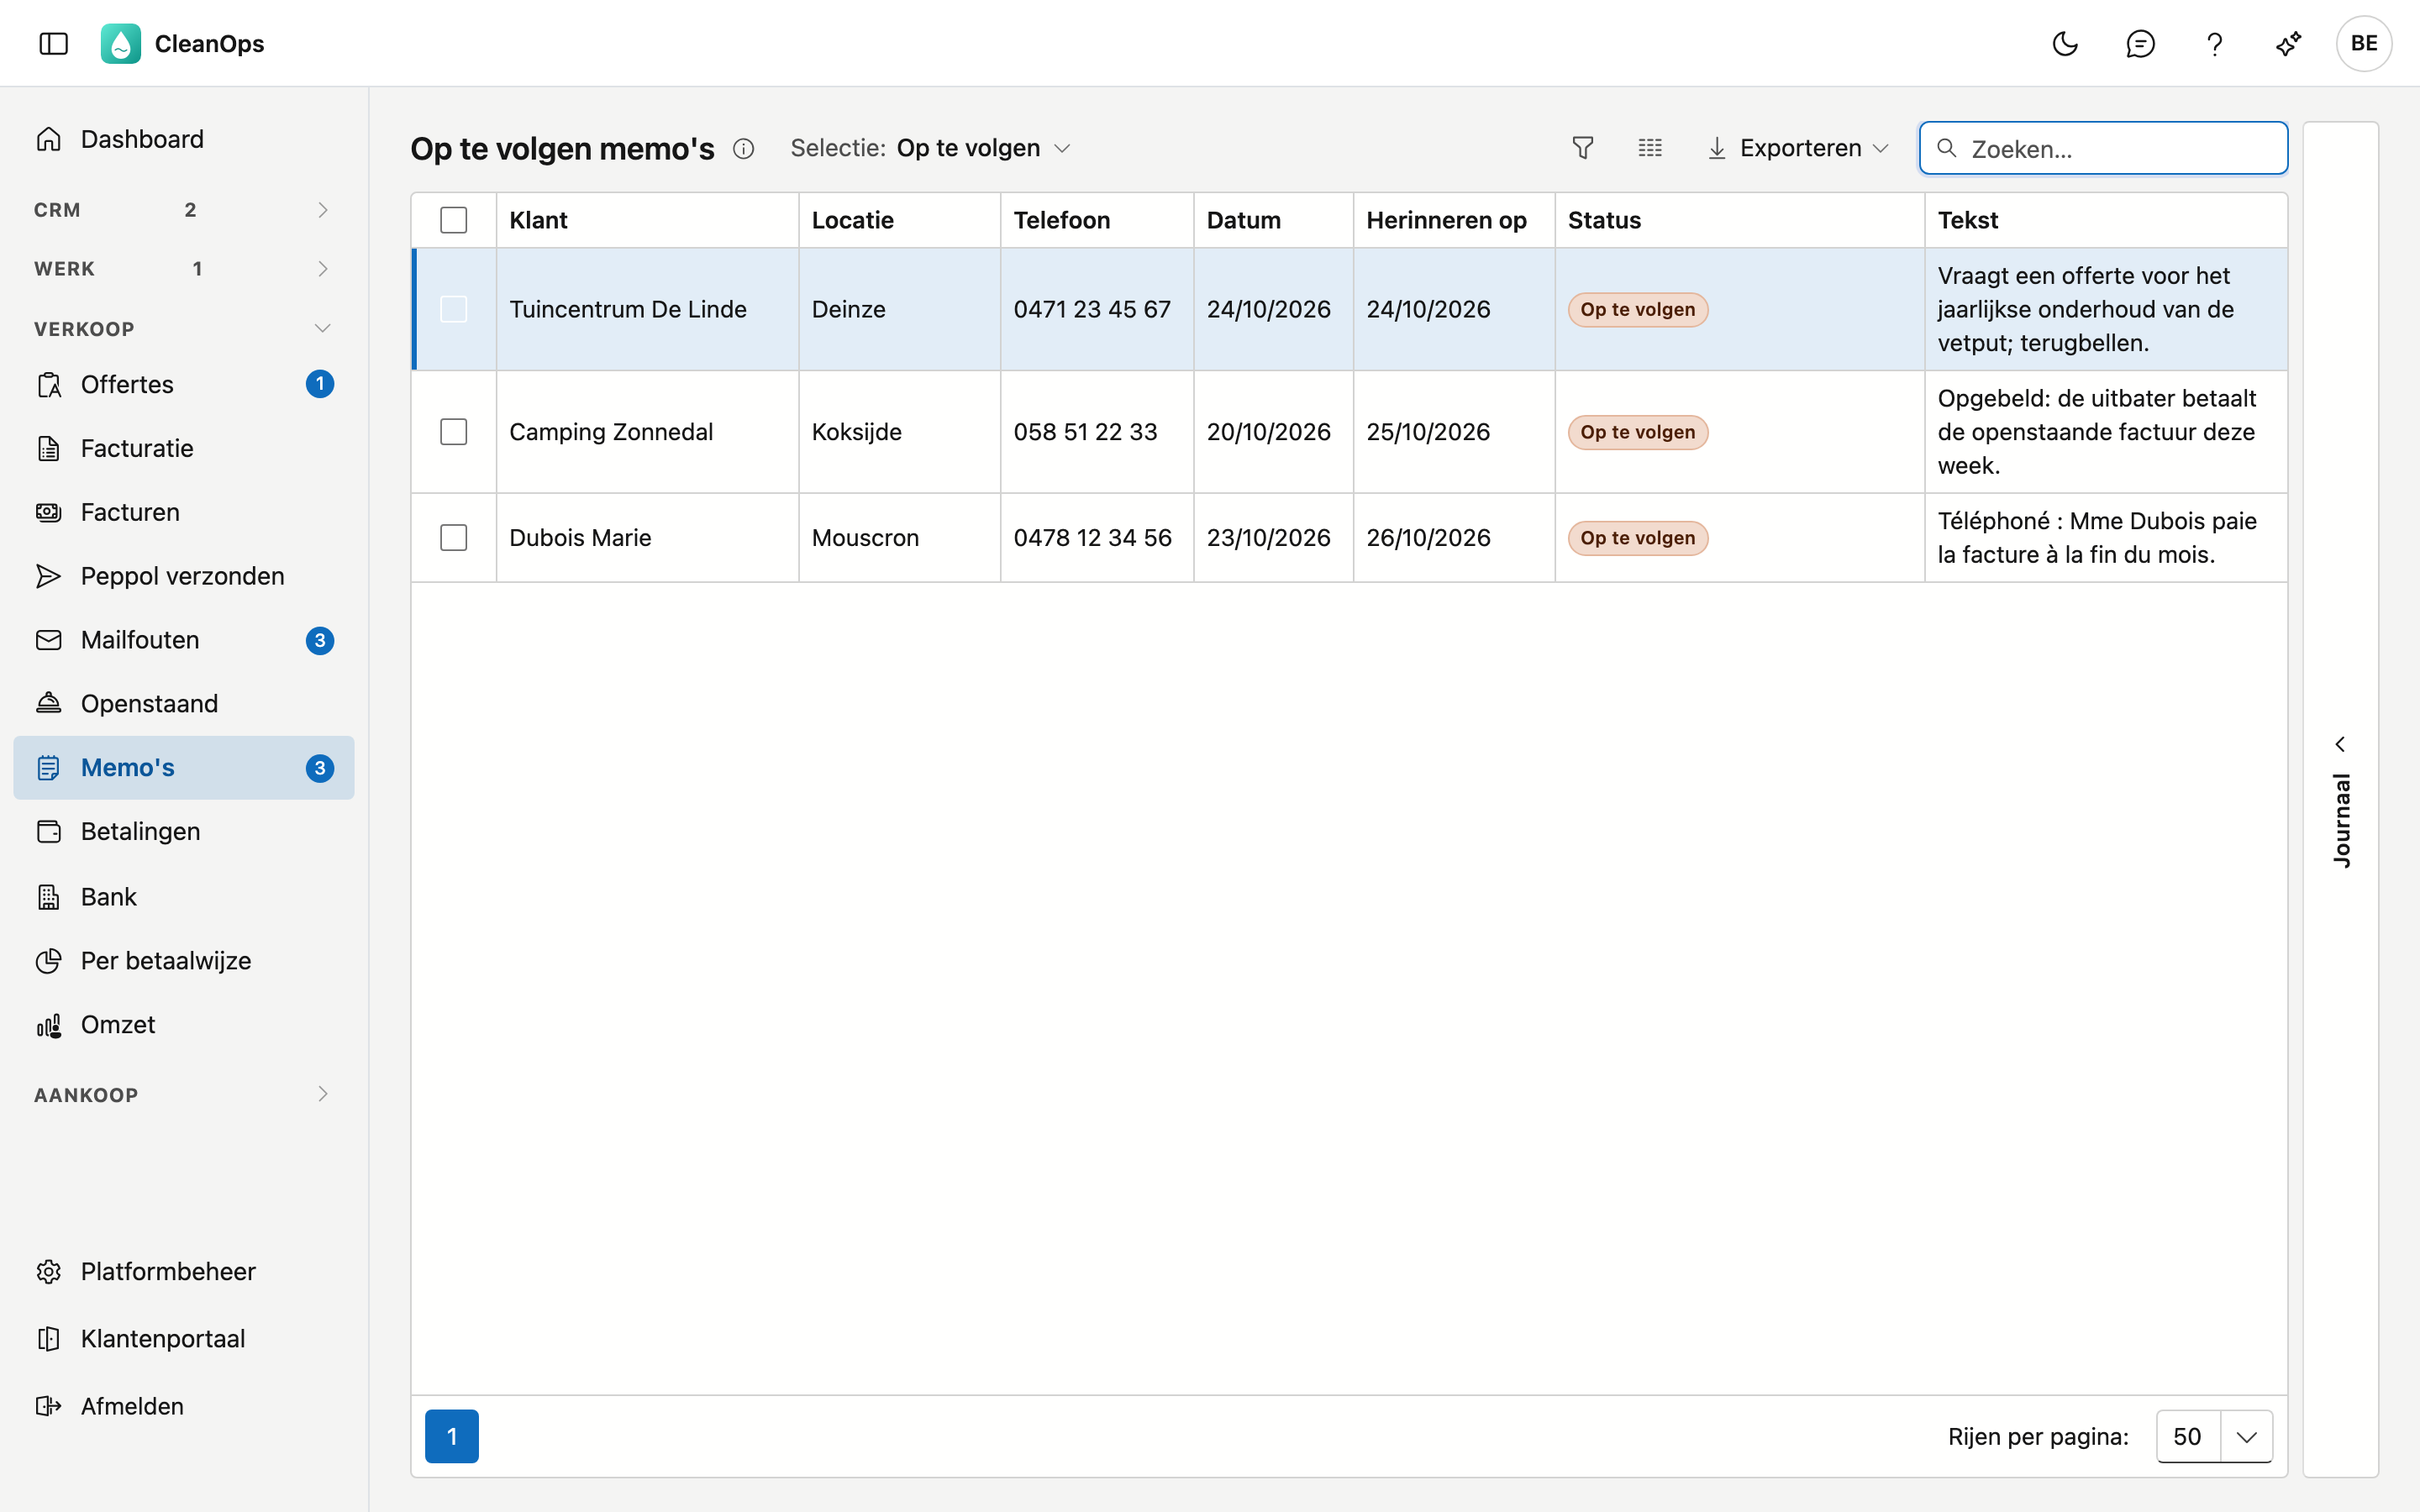Open the Selectie Op te volgen dropdown

click(932, 148)
